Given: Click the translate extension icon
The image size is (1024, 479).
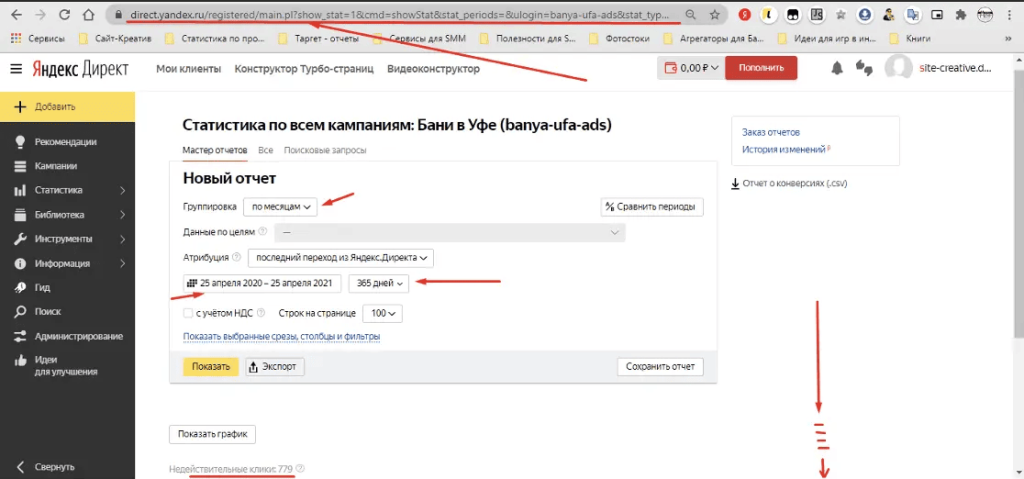Looking at the screenshot, I should click(x=913, y=14).
